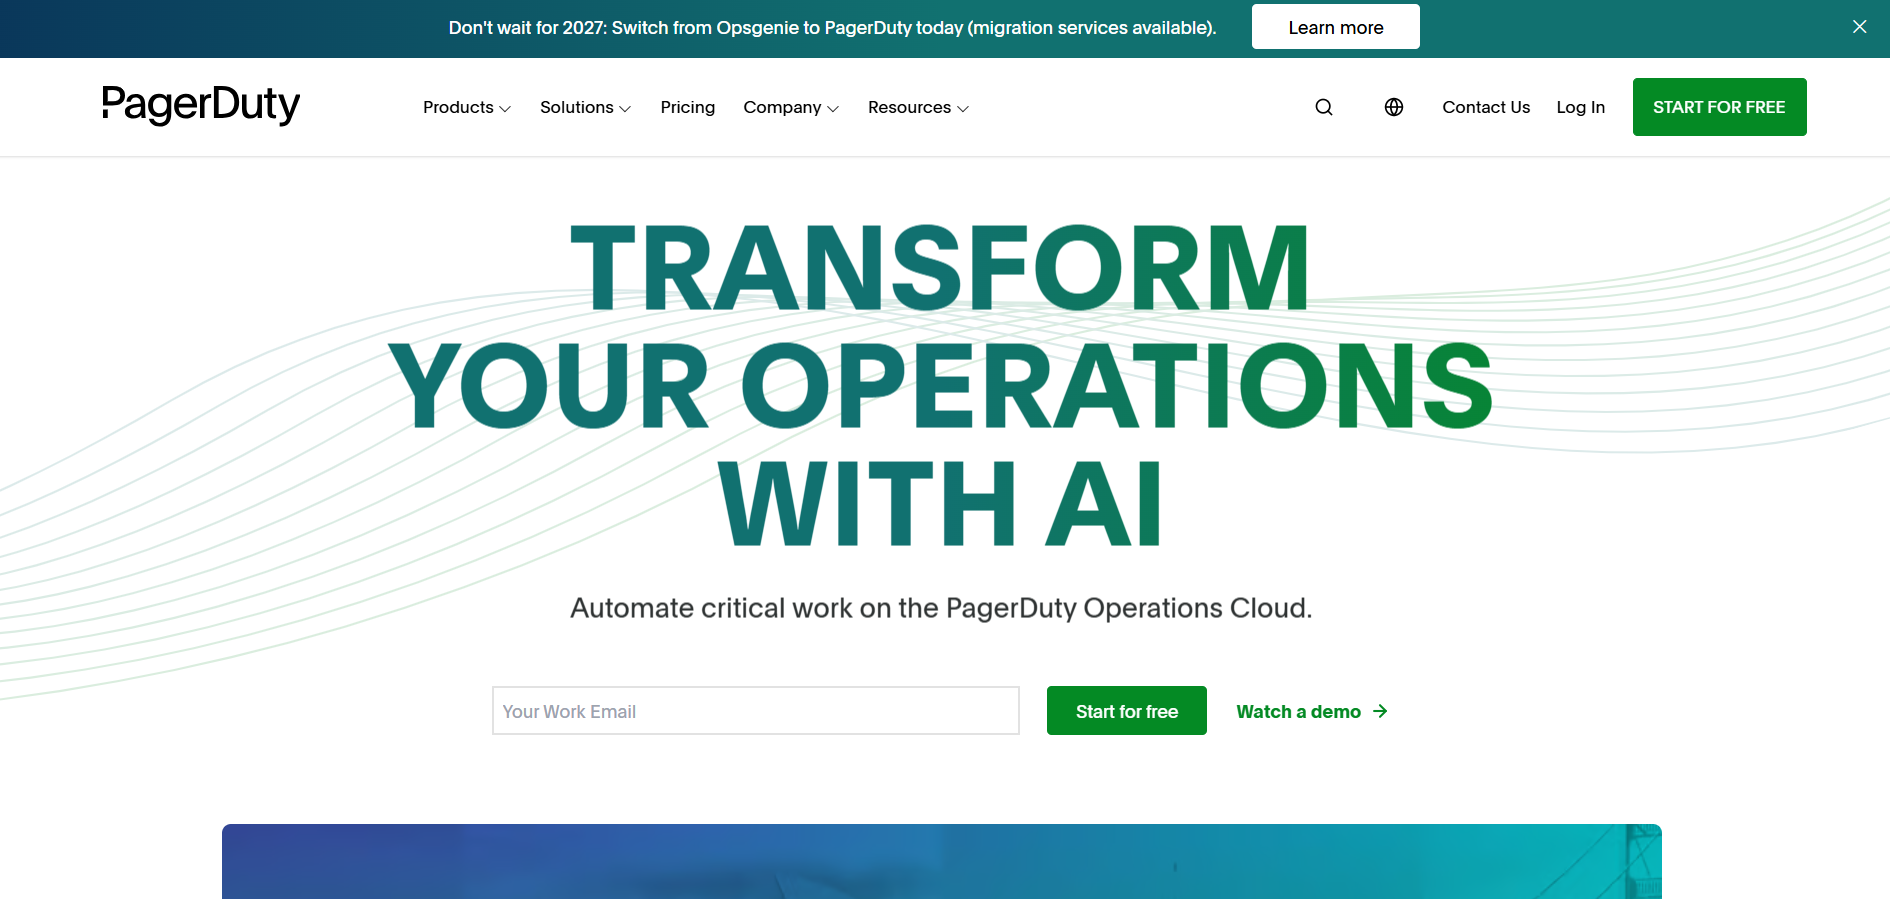Click the Start for free hero button
This screenshot has width=1890, height=899.
click(1127, 711)
